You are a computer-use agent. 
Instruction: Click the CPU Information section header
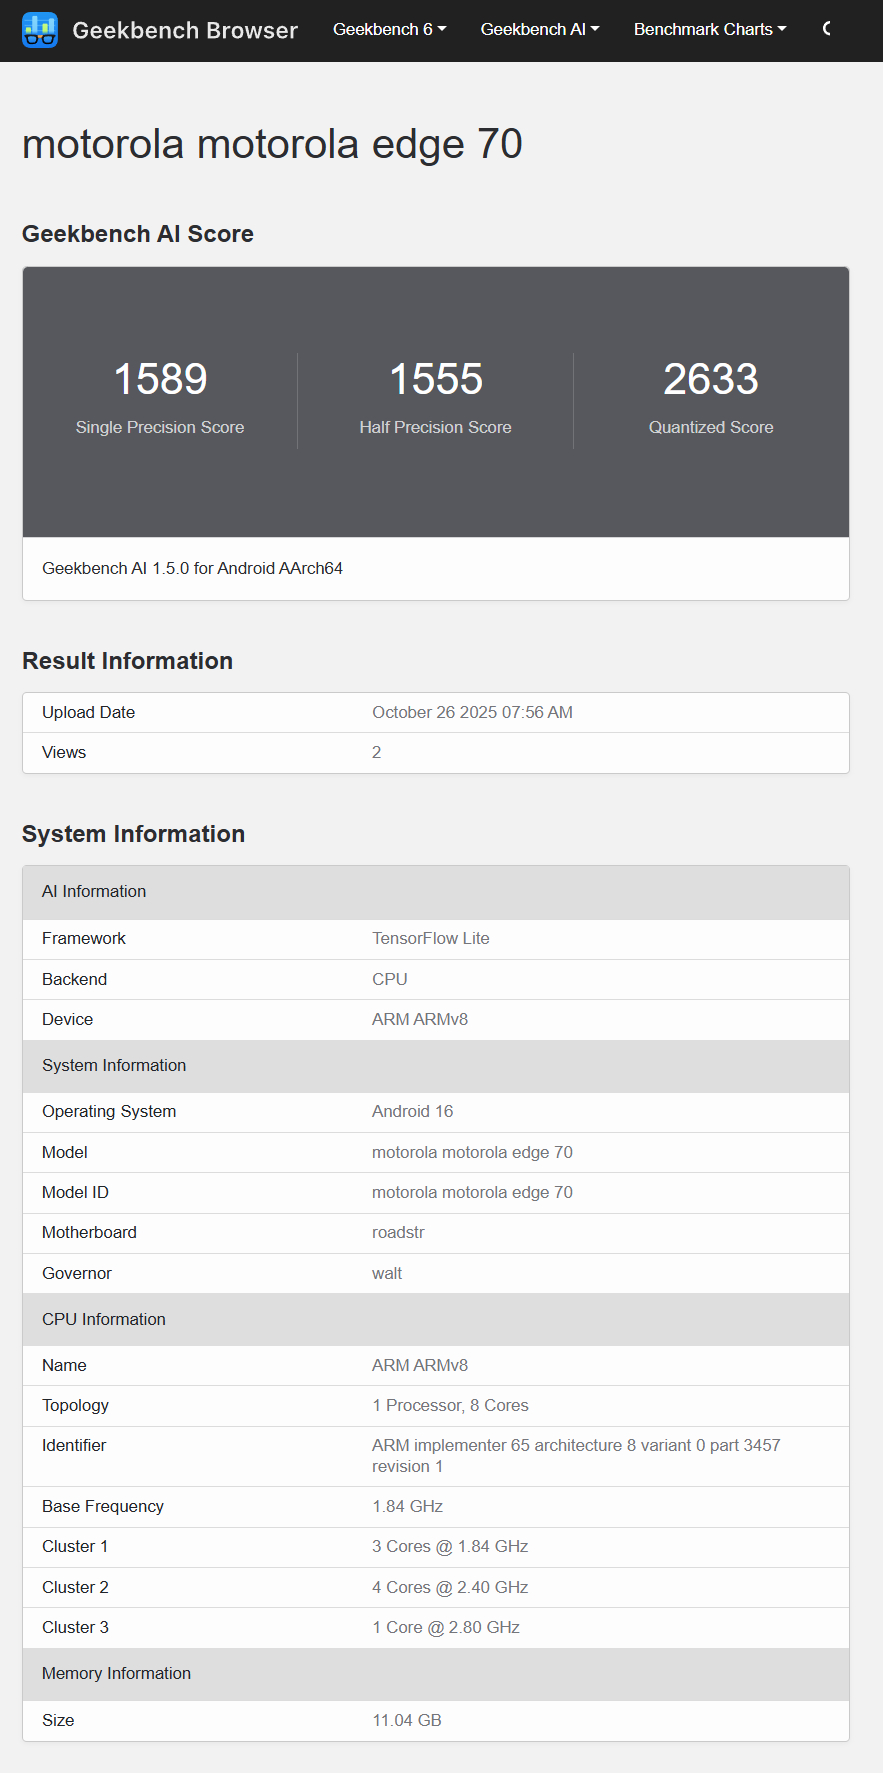tap(104, 1319)
